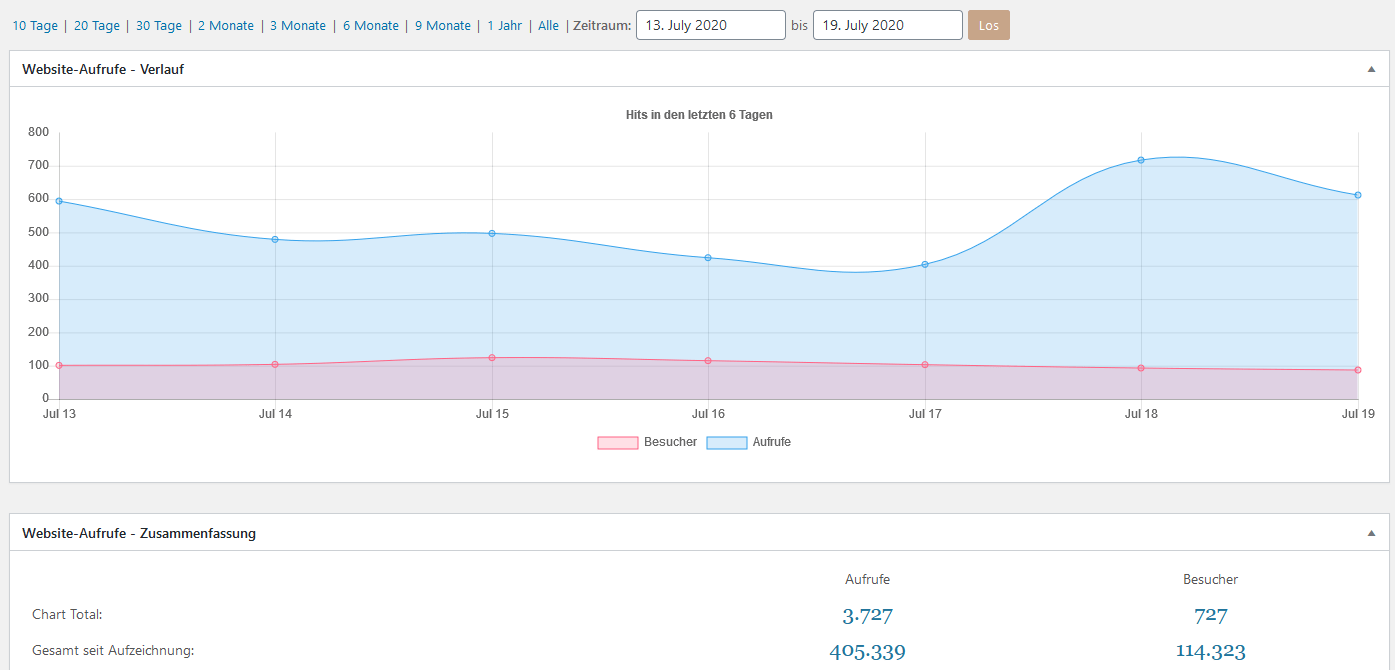The width and height of the screenshot is (1395, 670).
Task: Click the Aufrufe data point for Jul 16
Action: (x=708, y=258)
